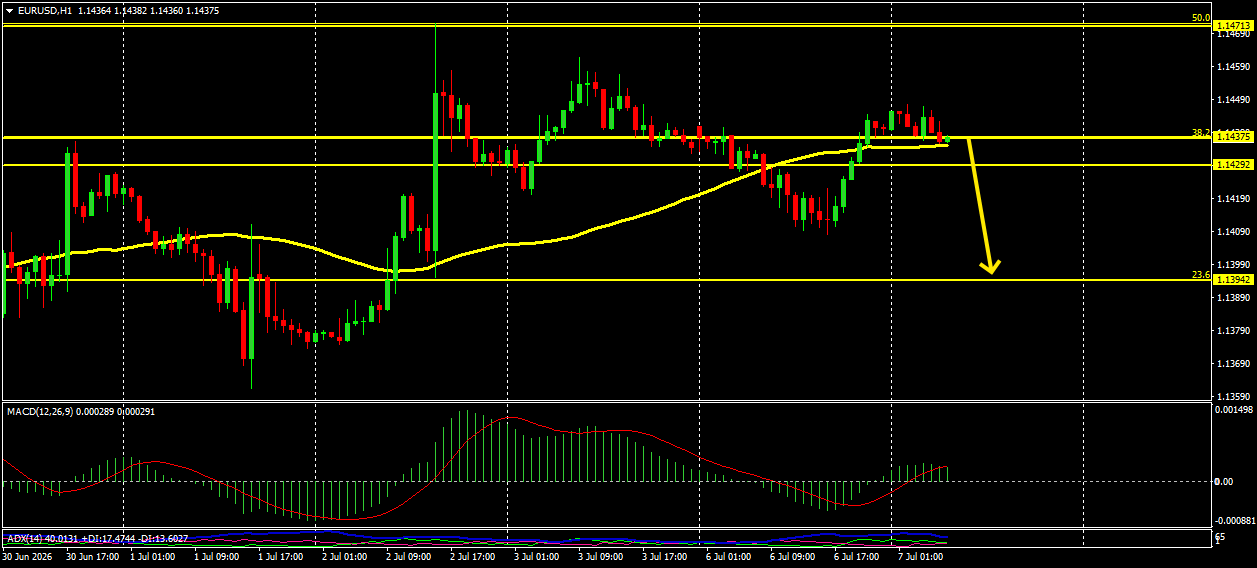Click the 30 Jun 2026 date label

[27, 555]
